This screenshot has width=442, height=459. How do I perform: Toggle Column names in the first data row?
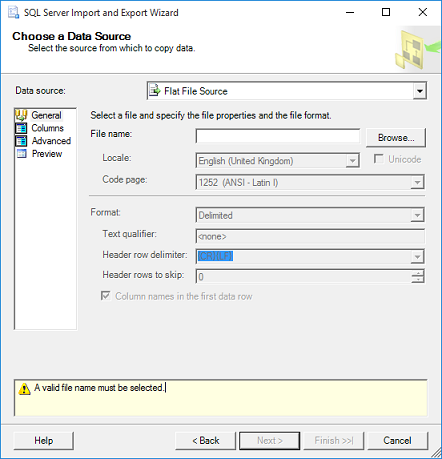click(106, 296)
